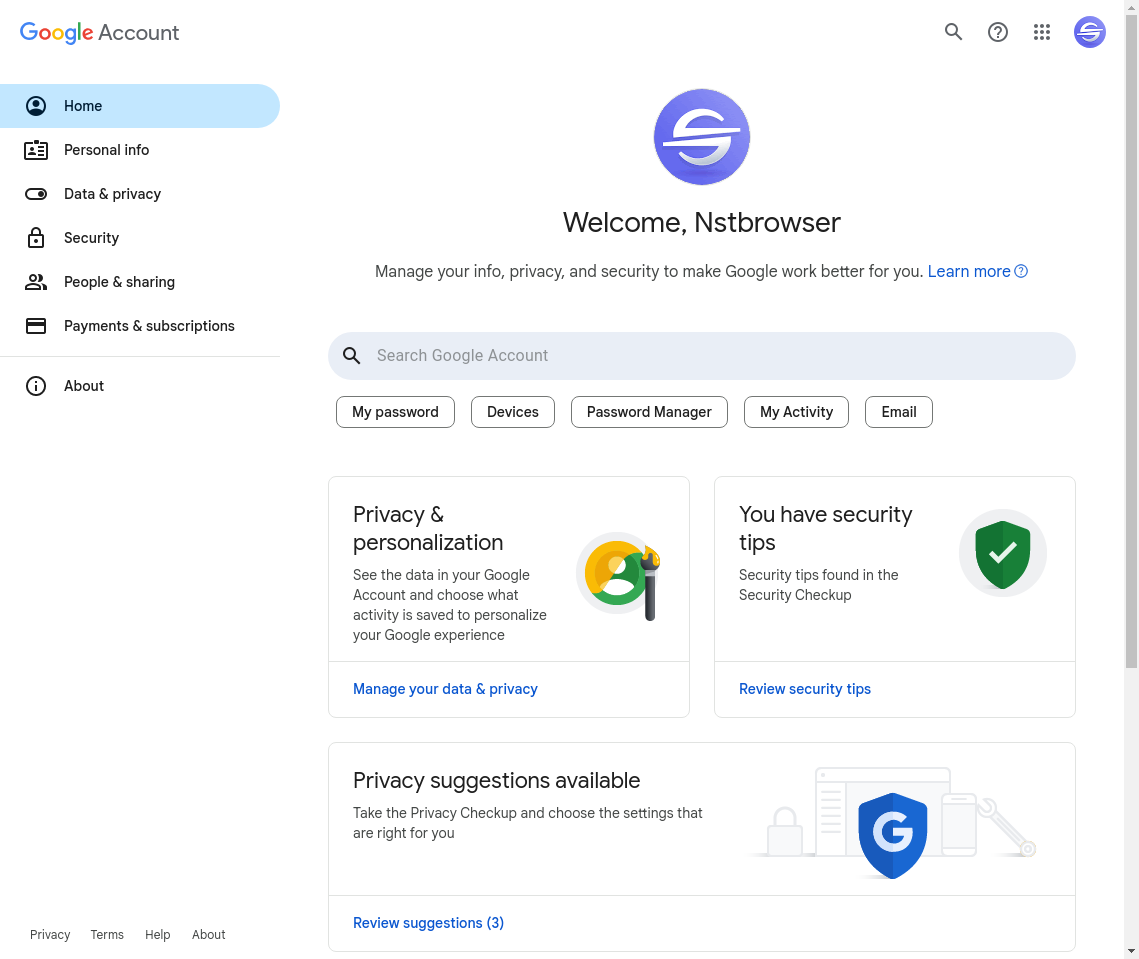
Task: Click the magnifier inside the search field
Action: coord(352,355)
